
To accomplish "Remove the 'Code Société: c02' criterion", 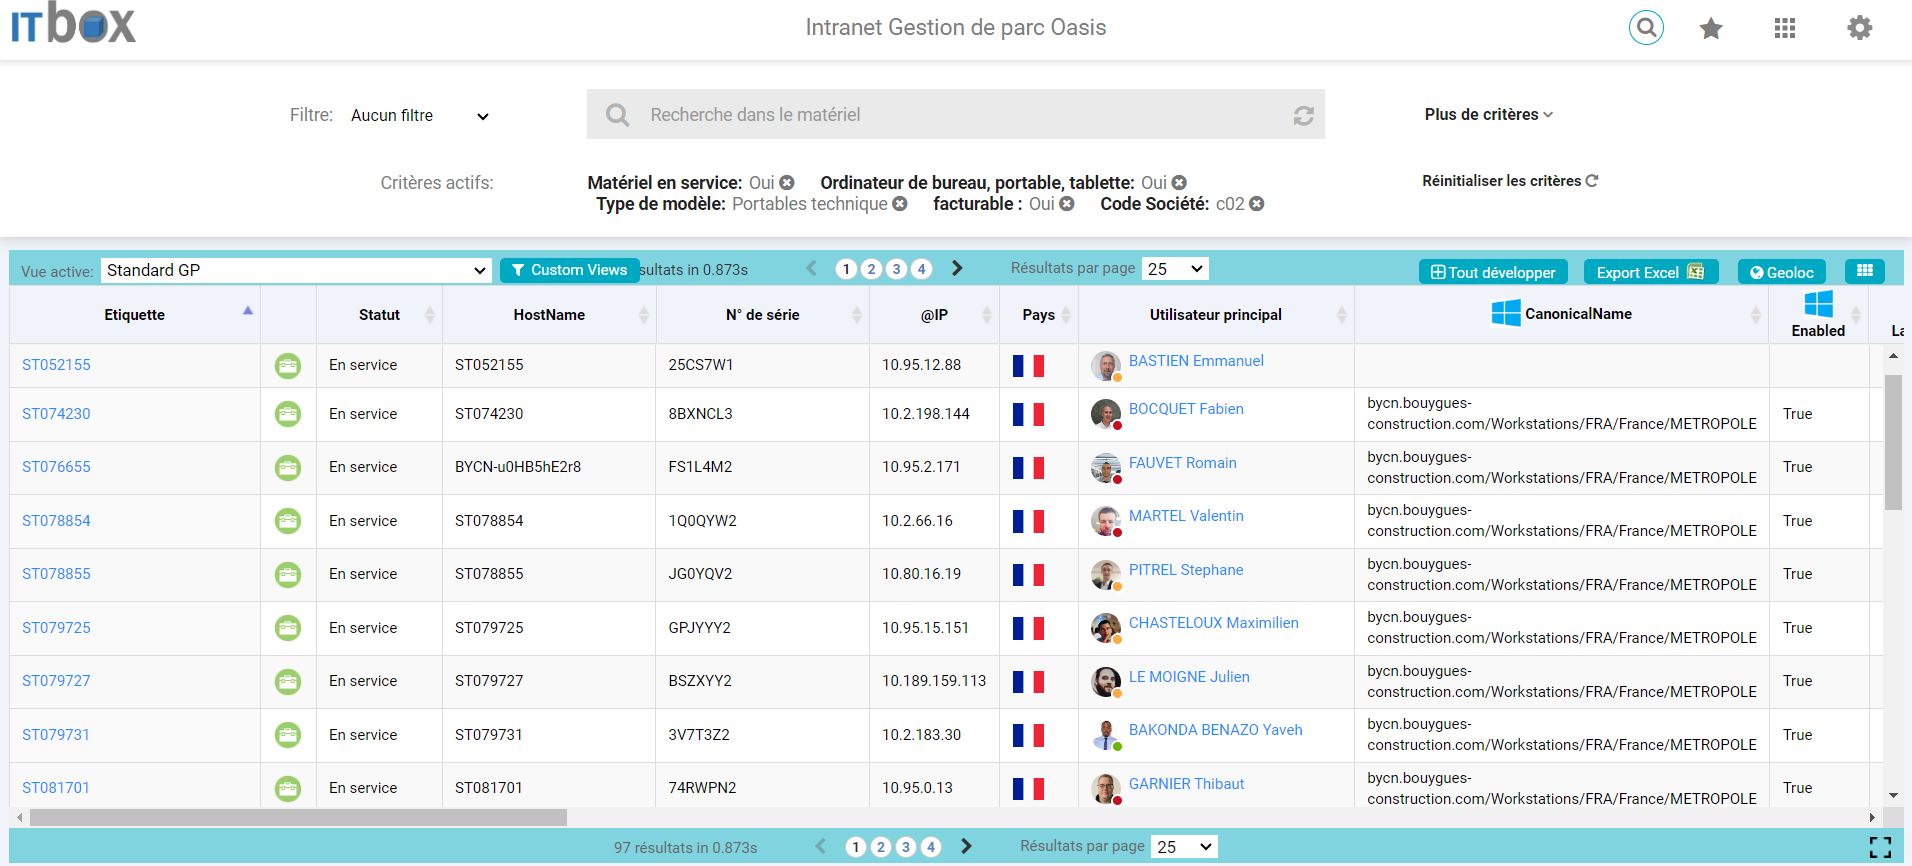I will (x=1257, y=204).
